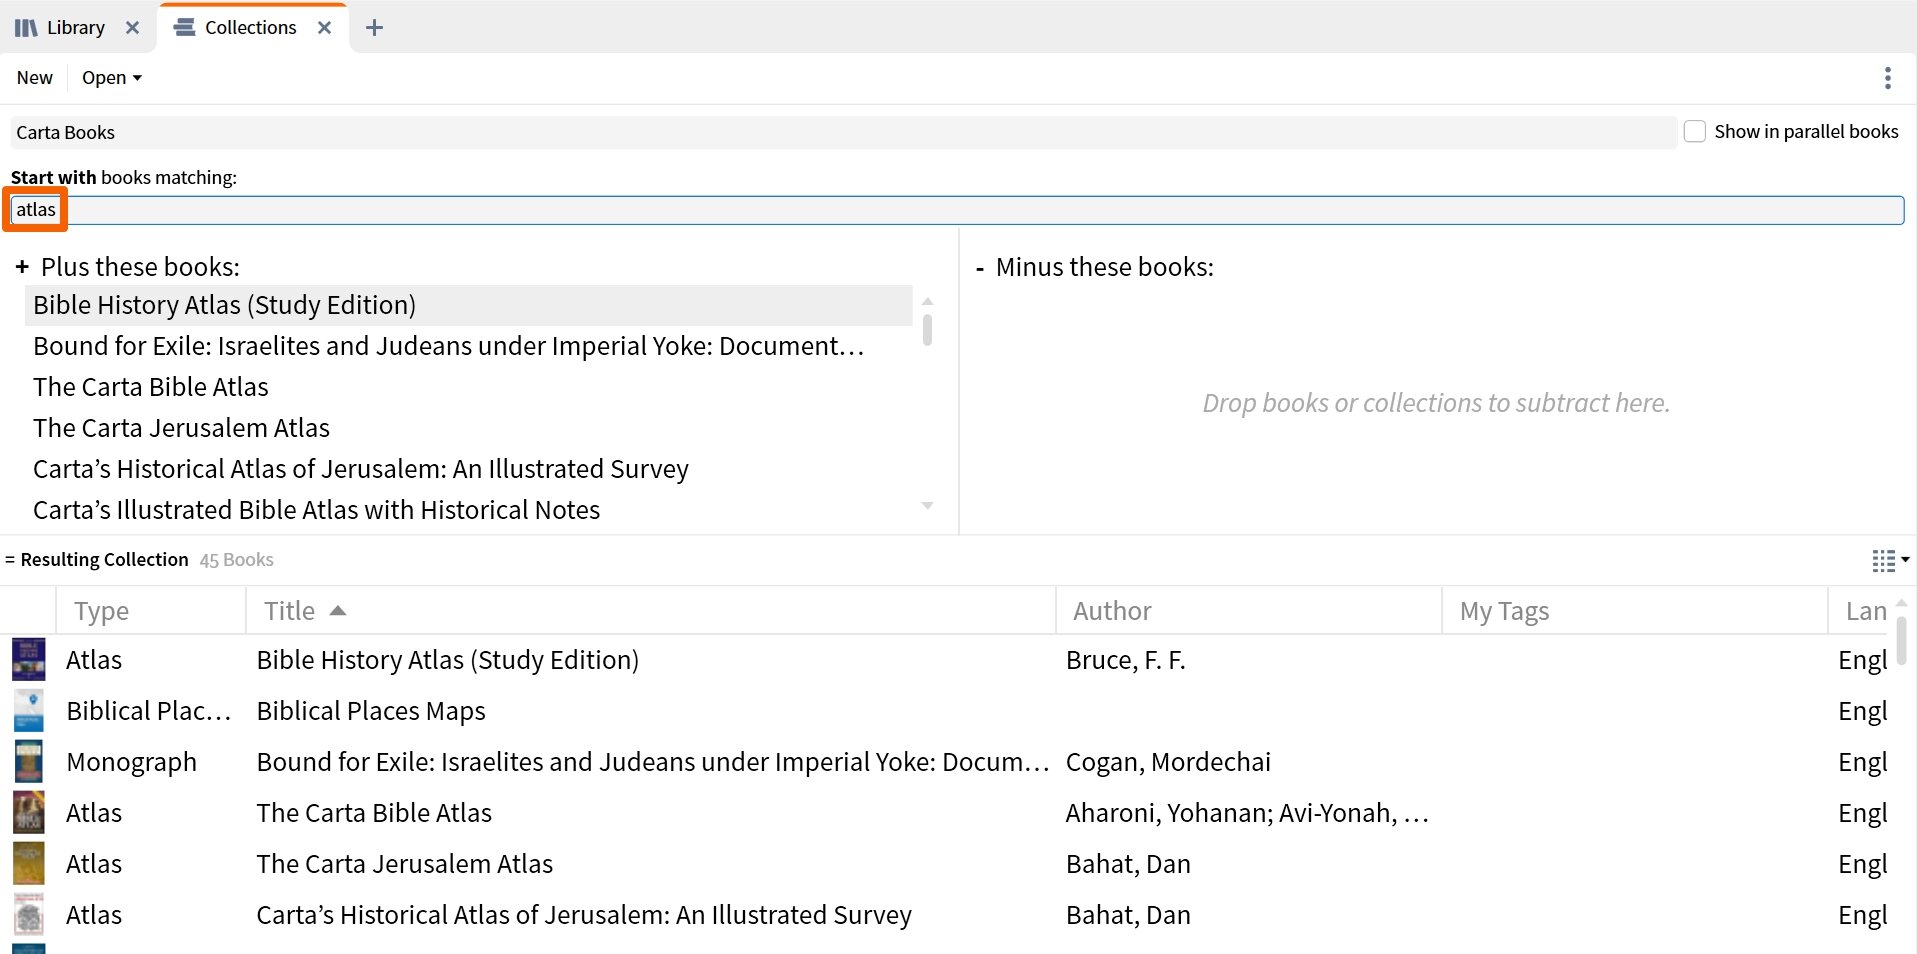Select Bible History Atlas in Plus these books

click(468, 305)
